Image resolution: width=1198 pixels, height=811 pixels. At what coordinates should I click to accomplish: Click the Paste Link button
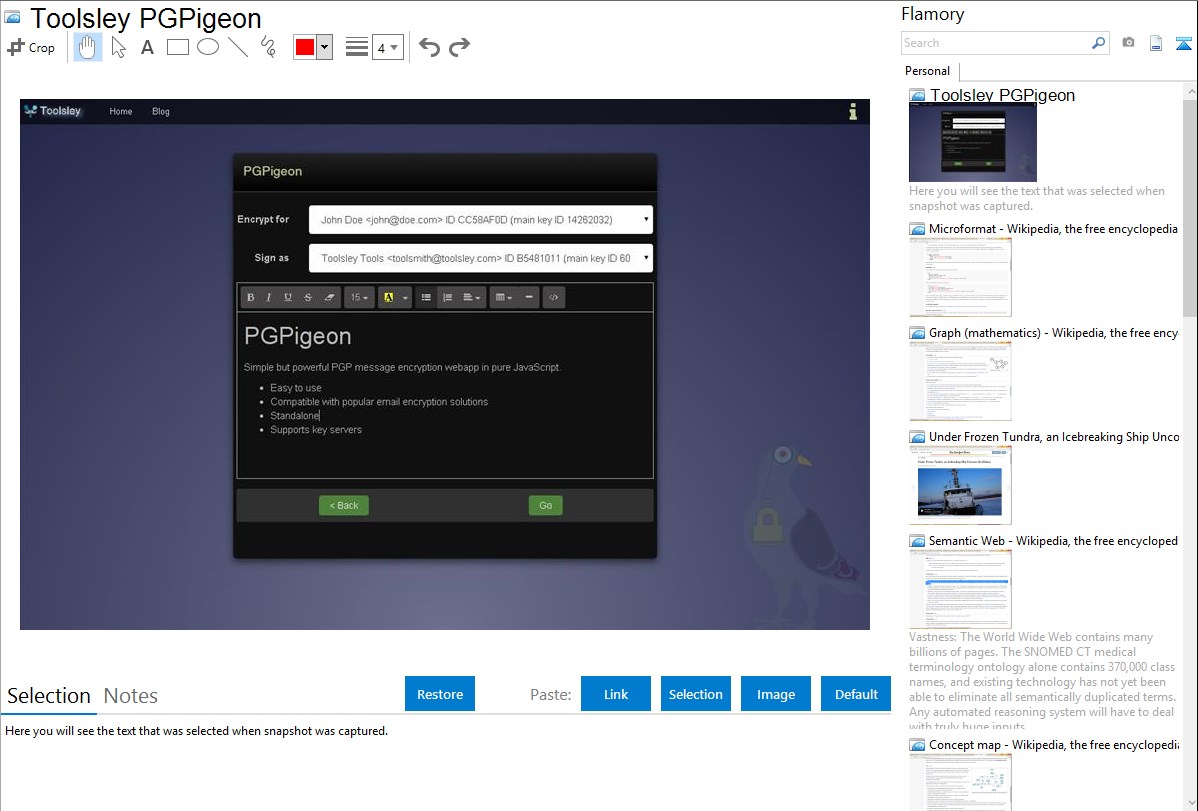coord(616,694)
